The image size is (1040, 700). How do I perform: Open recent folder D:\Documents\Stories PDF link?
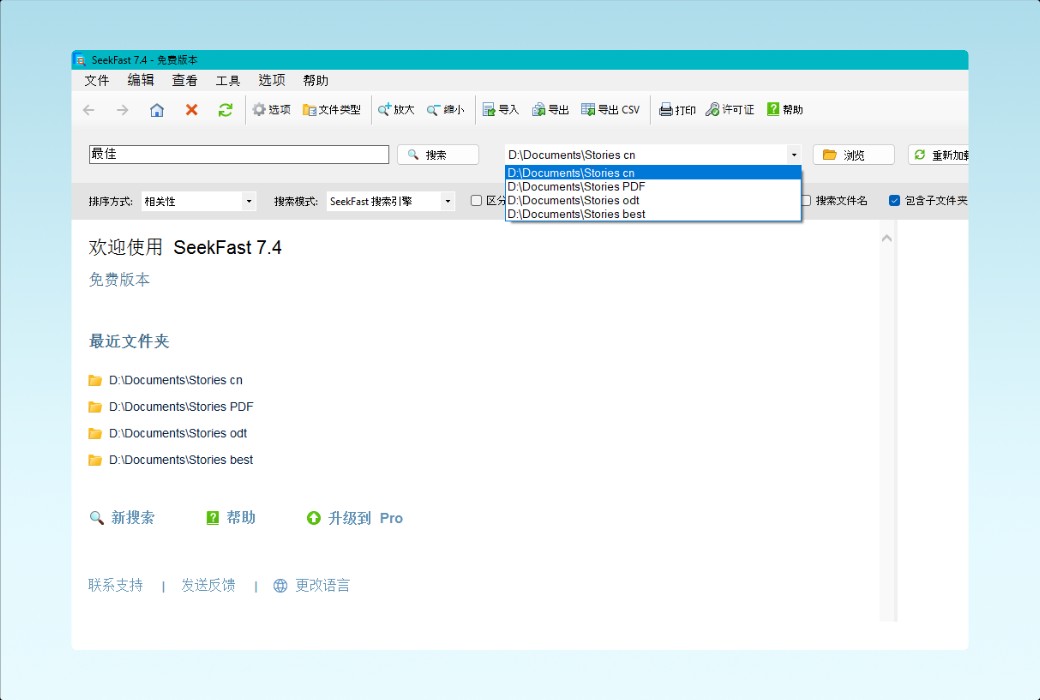tap(181, 407)
